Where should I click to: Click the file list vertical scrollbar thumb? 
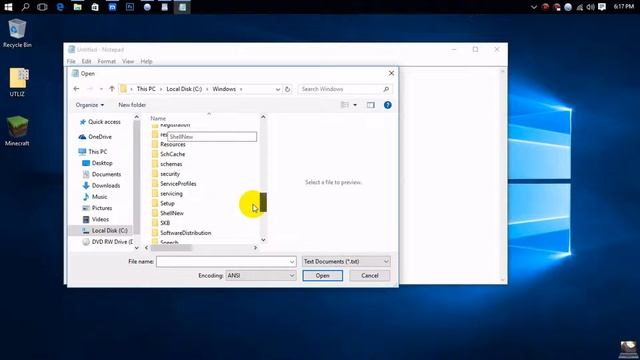tap(263, 202)
